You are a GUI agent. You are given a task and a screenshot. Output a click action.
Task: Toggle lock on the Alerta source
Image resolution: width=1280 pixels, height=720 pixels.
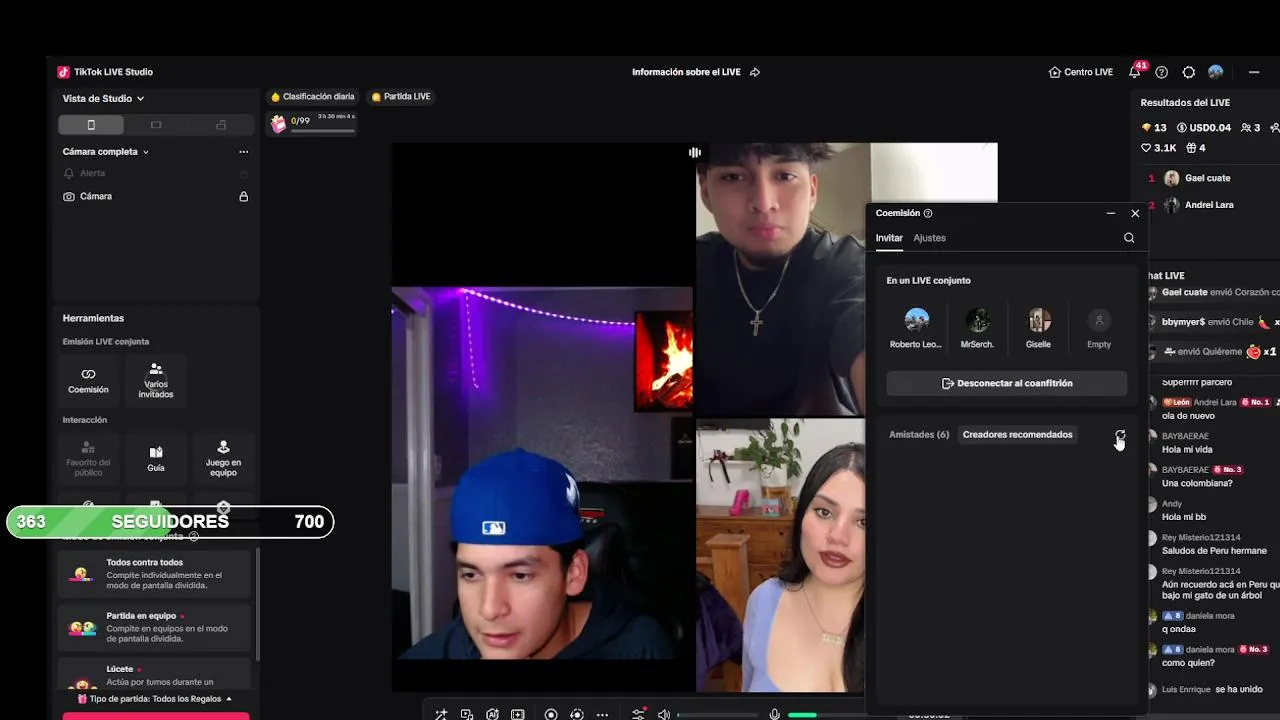(x=243, y=174)
